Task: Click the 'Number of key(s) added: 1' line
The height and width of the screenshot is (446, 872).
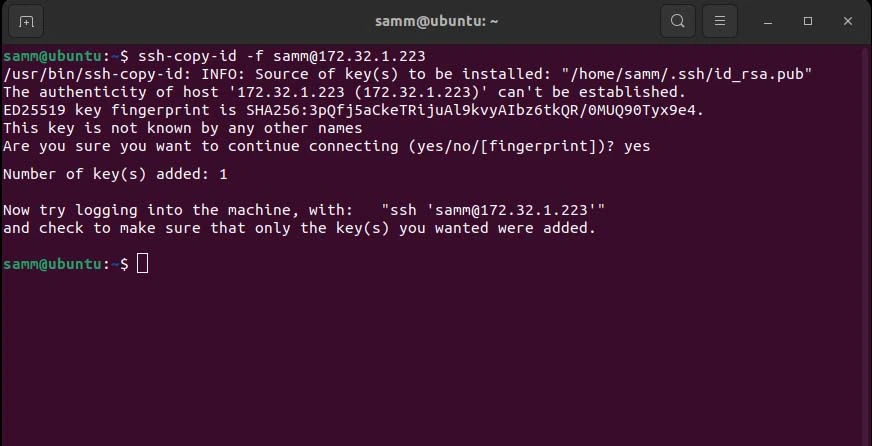Action: [x=115, y=175]
